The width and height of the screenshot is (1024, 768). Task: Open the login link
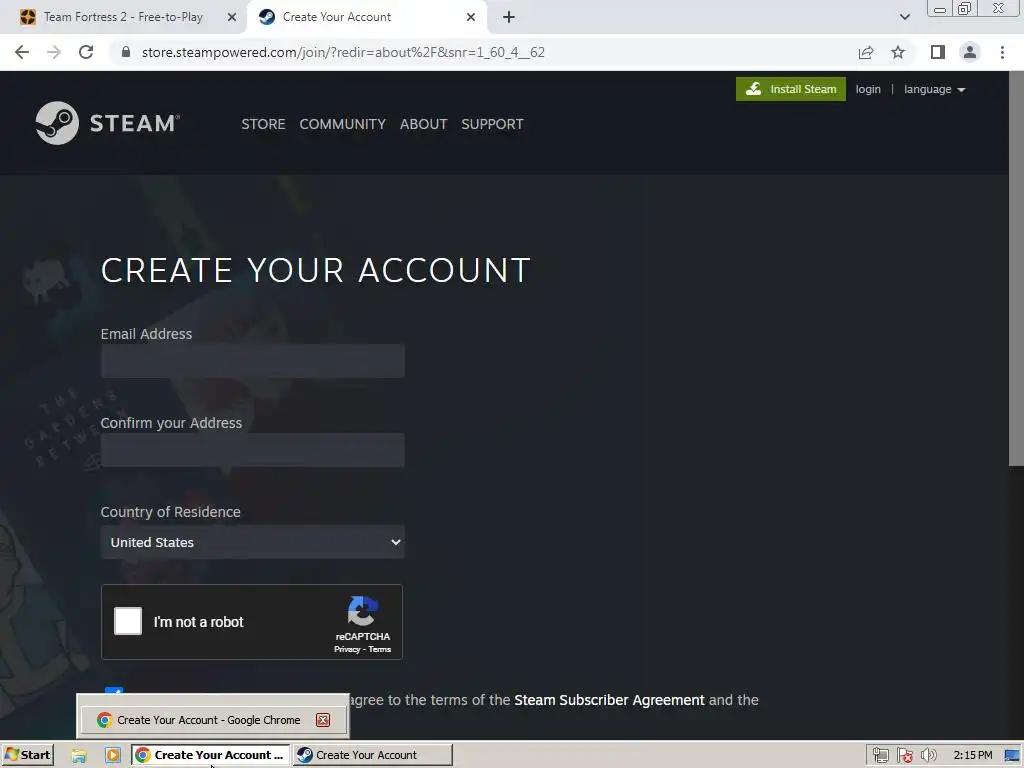coord(868,89)
